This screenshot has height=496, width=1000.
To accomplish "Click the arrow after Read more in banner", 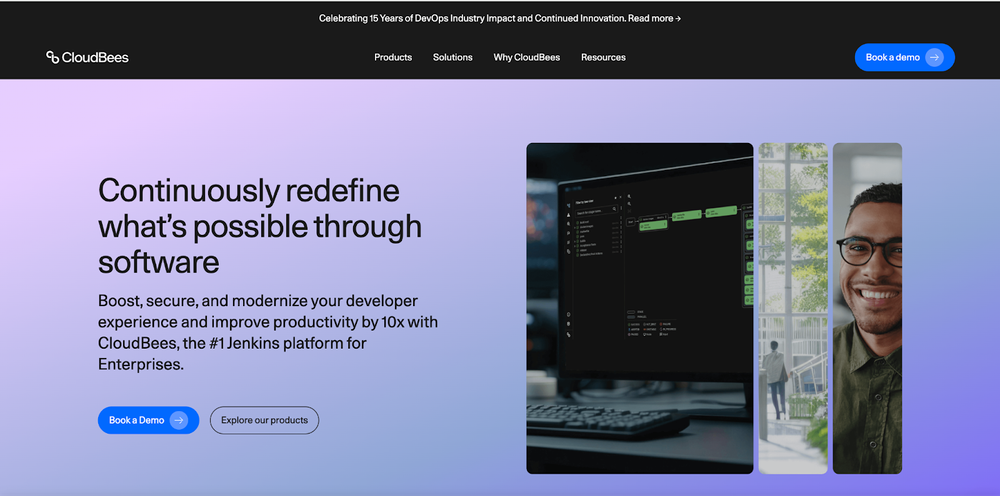I will click(678, 18).
